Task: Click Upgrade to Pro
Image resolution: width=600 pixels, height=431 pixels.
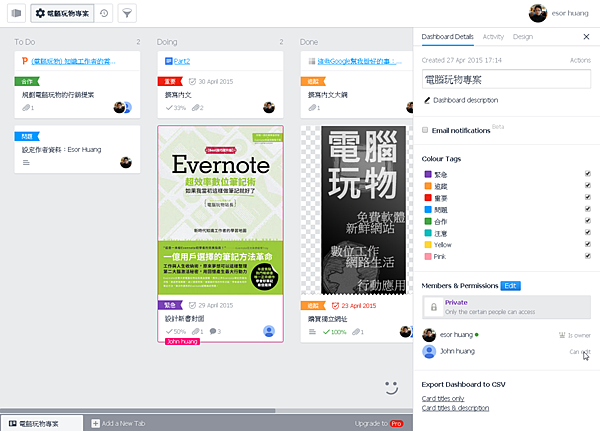Action: [x=378, y=423]
